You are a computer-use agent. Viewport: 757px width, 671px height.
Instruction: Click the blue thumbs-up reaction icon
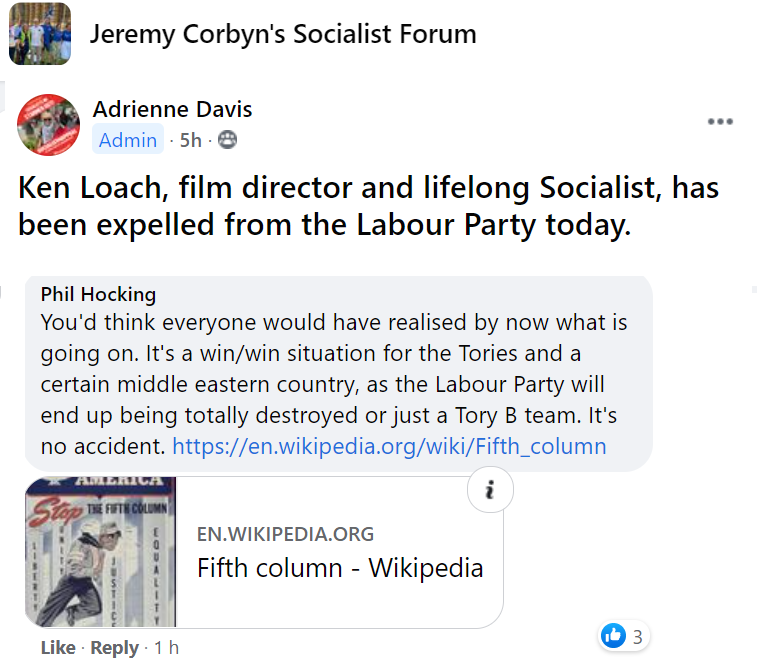pos(613,635)
